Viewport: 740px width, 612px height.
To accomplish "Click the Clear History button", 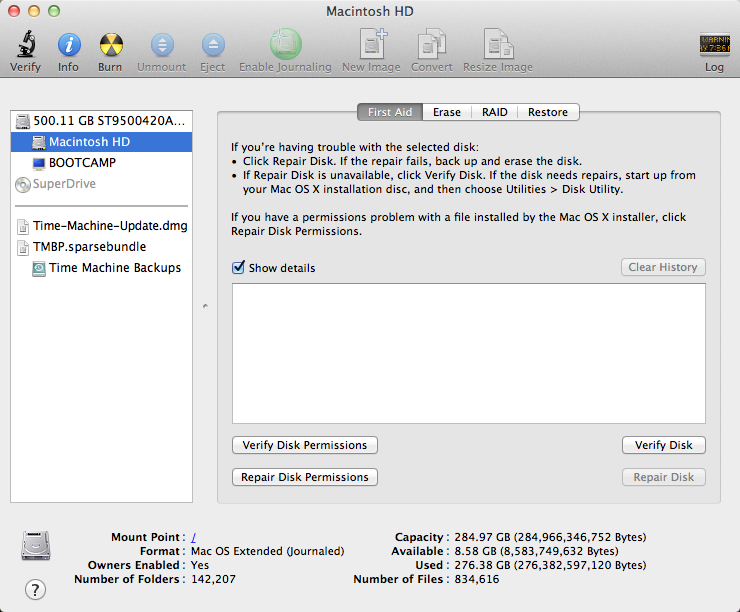I will point(663,267).
